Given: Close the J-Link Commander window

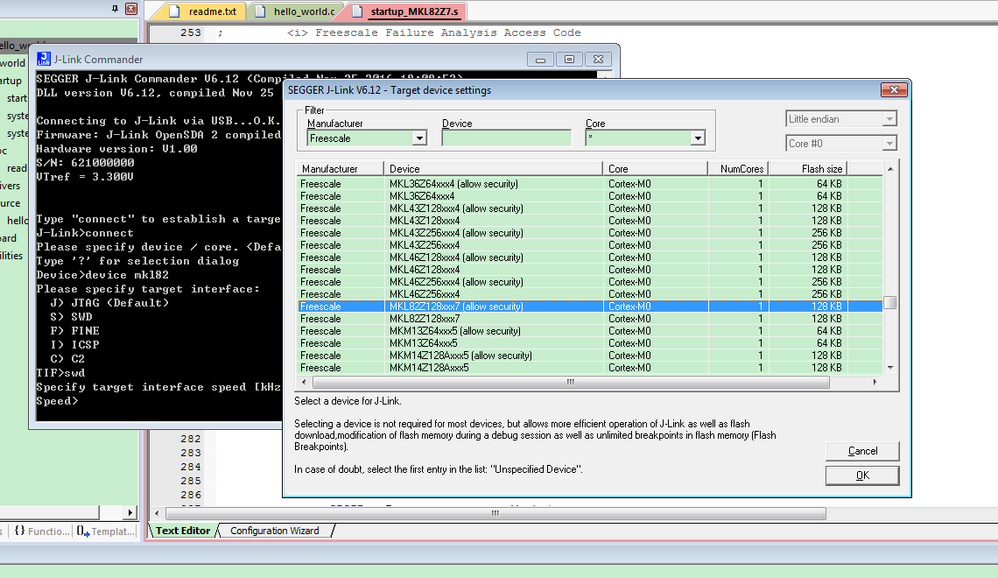Looking at the screenshot, I should pyautogui.click(x=598, y=59).
